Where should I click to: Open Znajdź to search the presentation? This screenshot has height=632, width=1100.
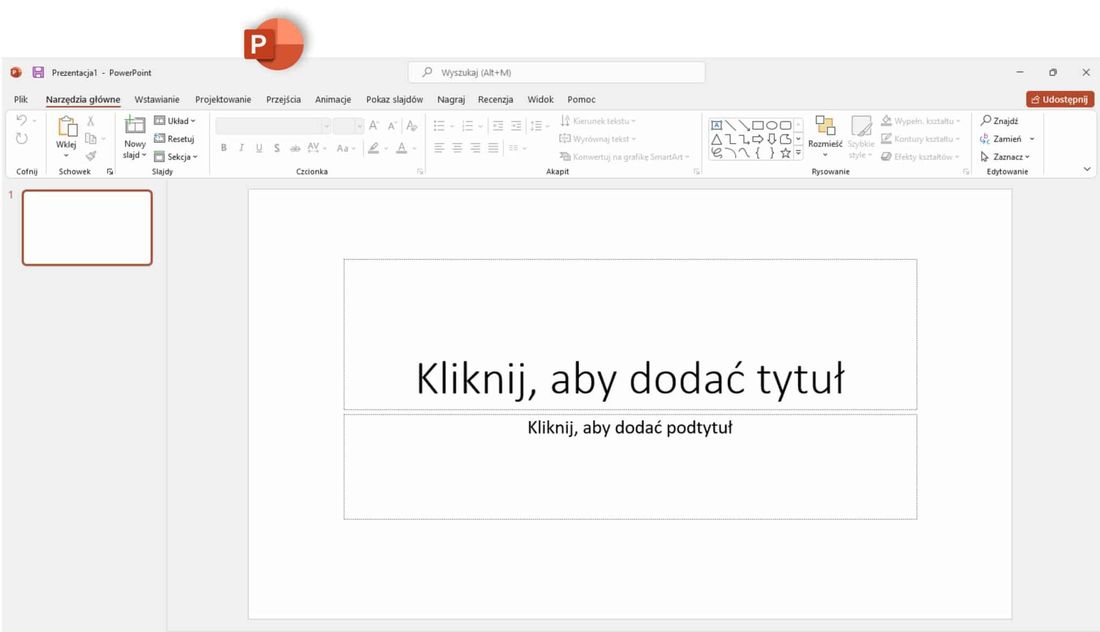(1001, 120)
